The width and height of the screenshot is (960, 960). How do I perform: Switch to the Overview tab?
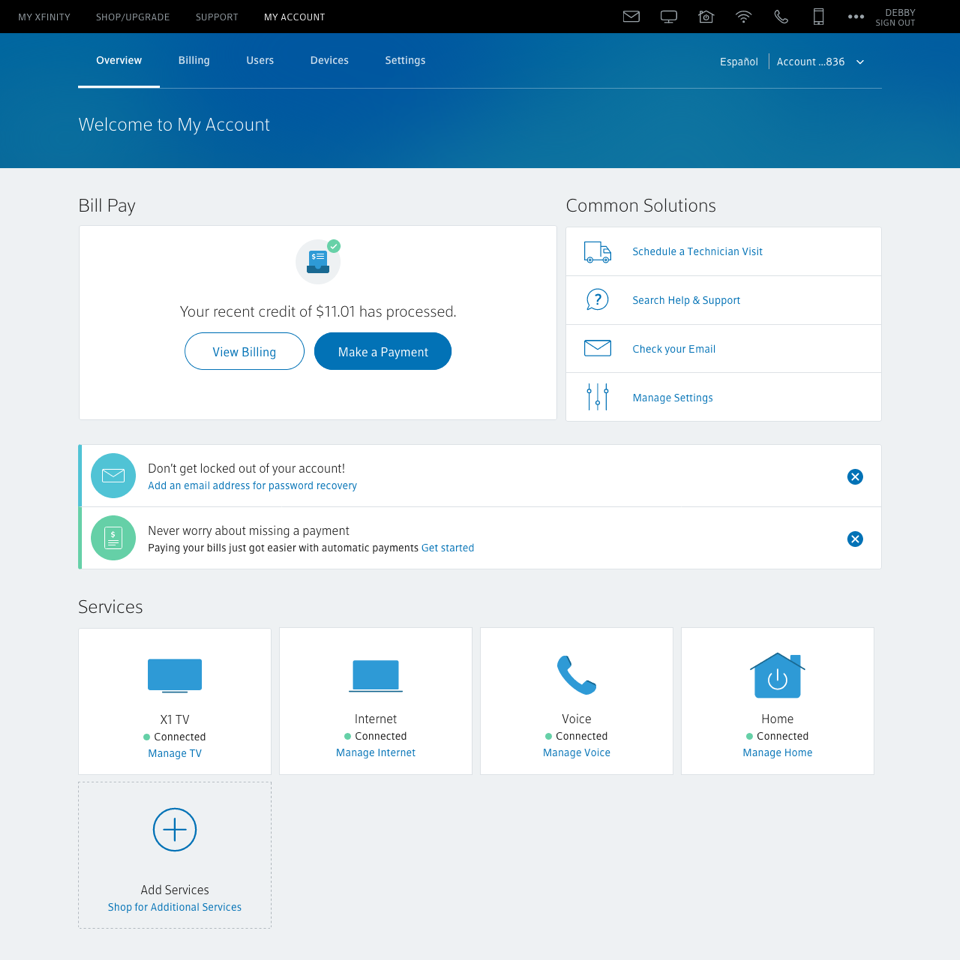coord(119,61)
